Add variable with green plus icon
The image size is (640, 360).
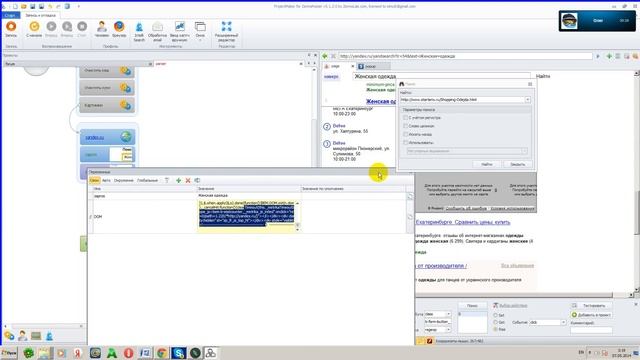tap(178, 180)
